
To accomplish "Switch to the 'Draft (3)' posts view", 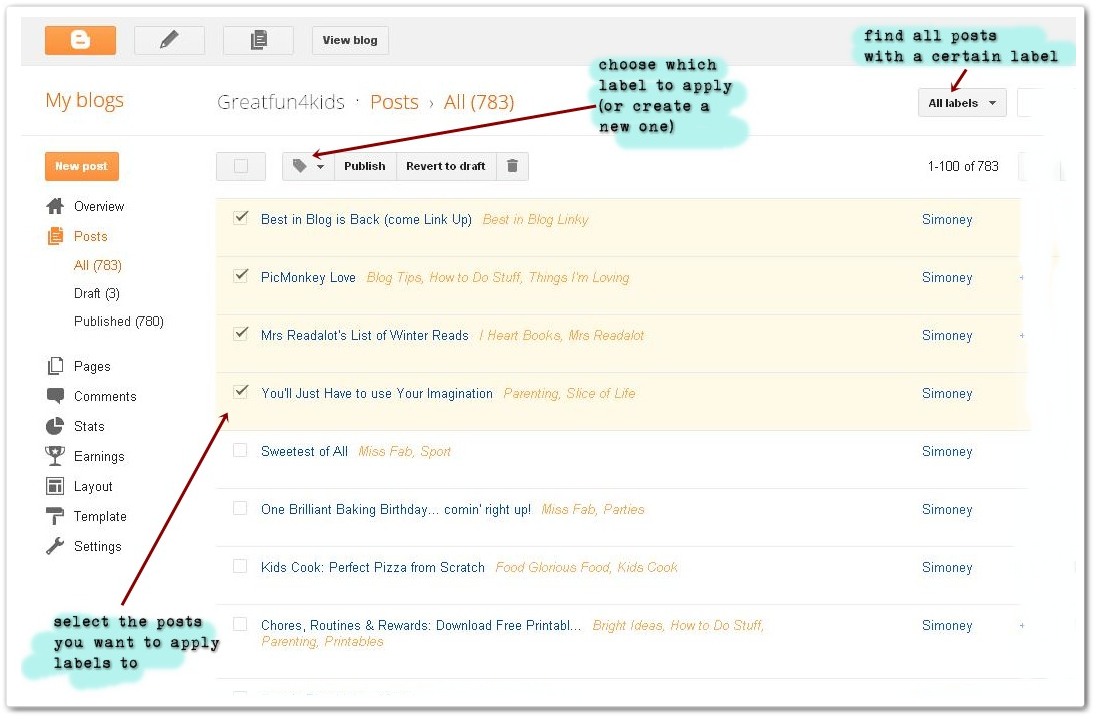I will coord(95,293).
